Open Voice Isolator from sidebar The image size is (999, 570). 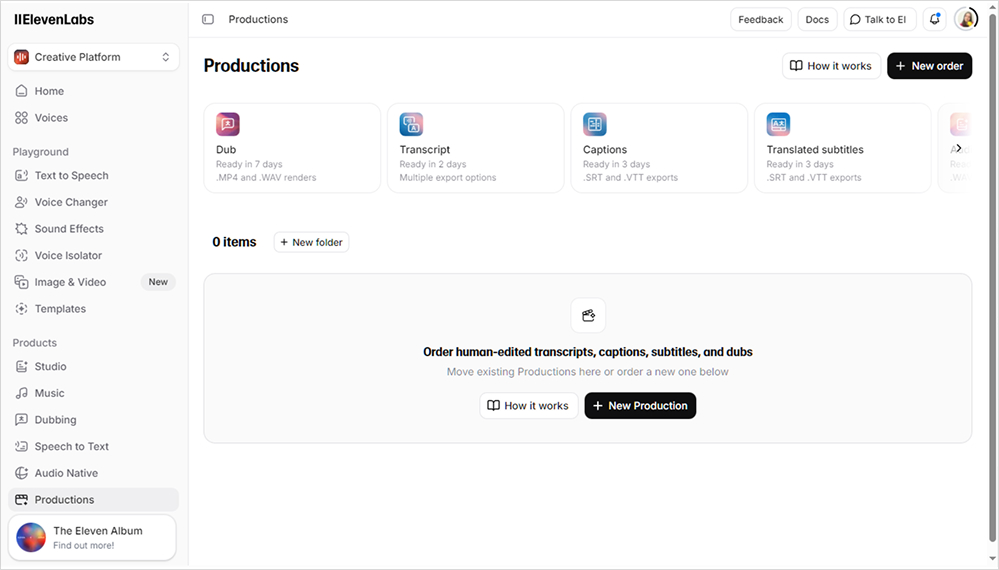(x=68, y=255)
